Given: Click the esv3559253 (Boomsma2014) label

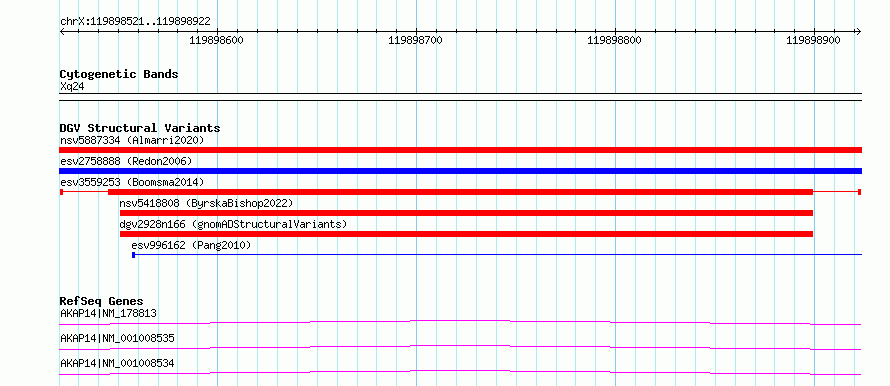Looking at the screenshot, I should pos(132,182).
